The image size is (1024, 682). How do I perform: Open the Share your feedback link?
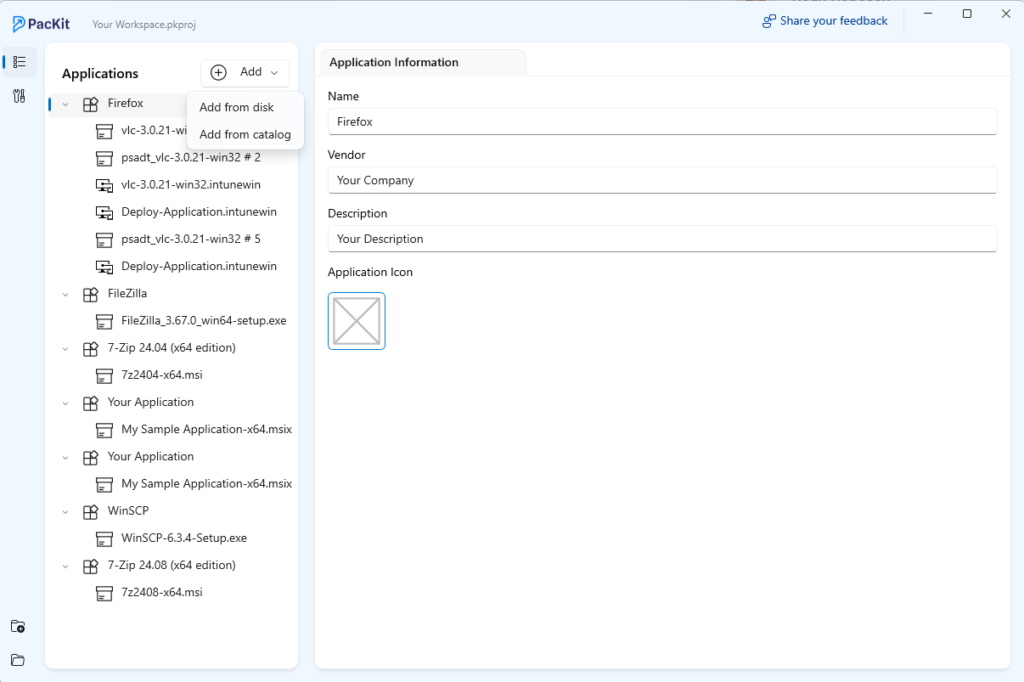pos(825,21)
